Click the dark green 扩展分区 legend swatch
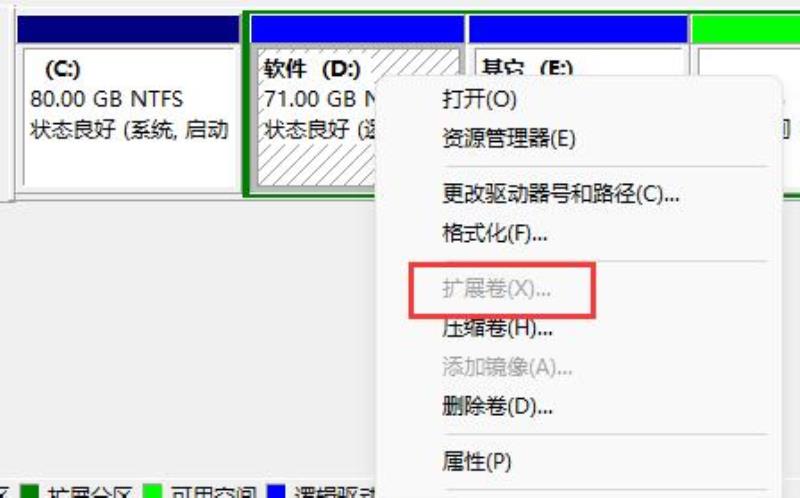 (x=30, y=491)
